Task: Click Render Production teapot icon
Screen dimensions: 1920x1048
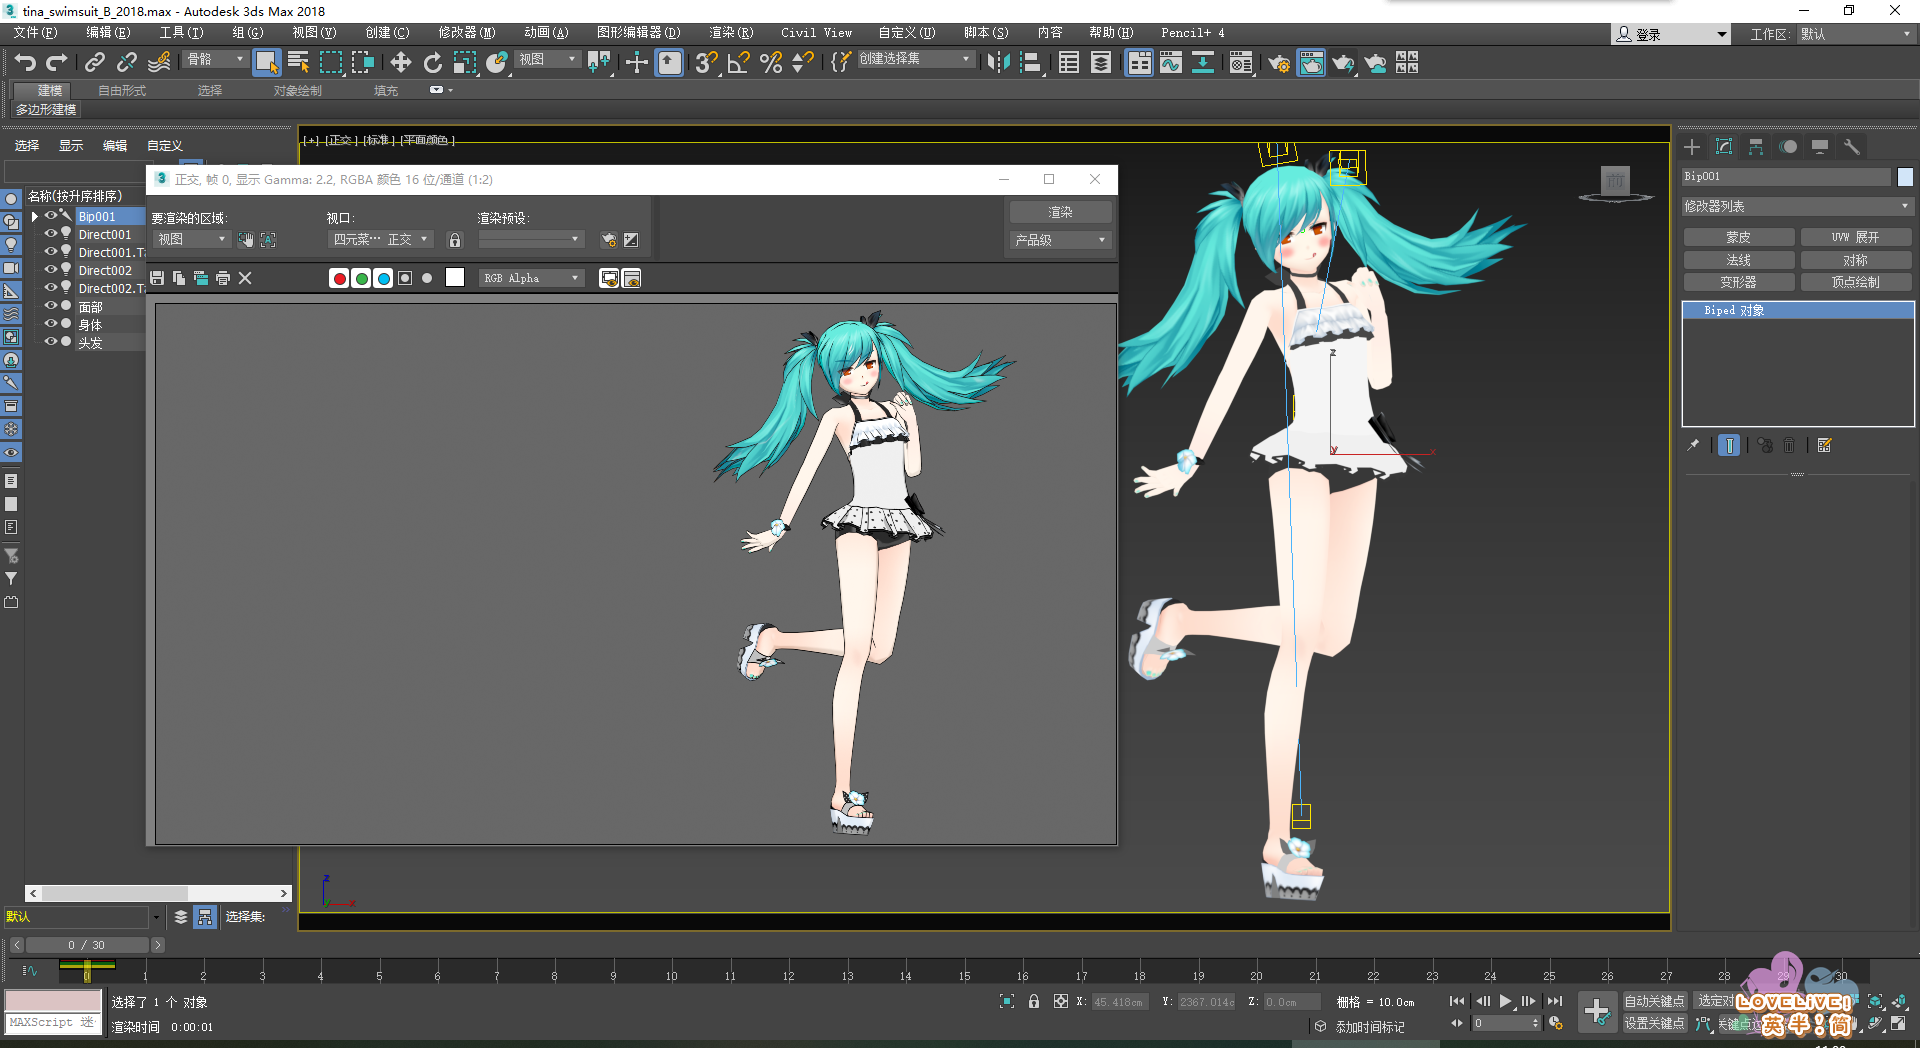Action: tap(1343, 63)
